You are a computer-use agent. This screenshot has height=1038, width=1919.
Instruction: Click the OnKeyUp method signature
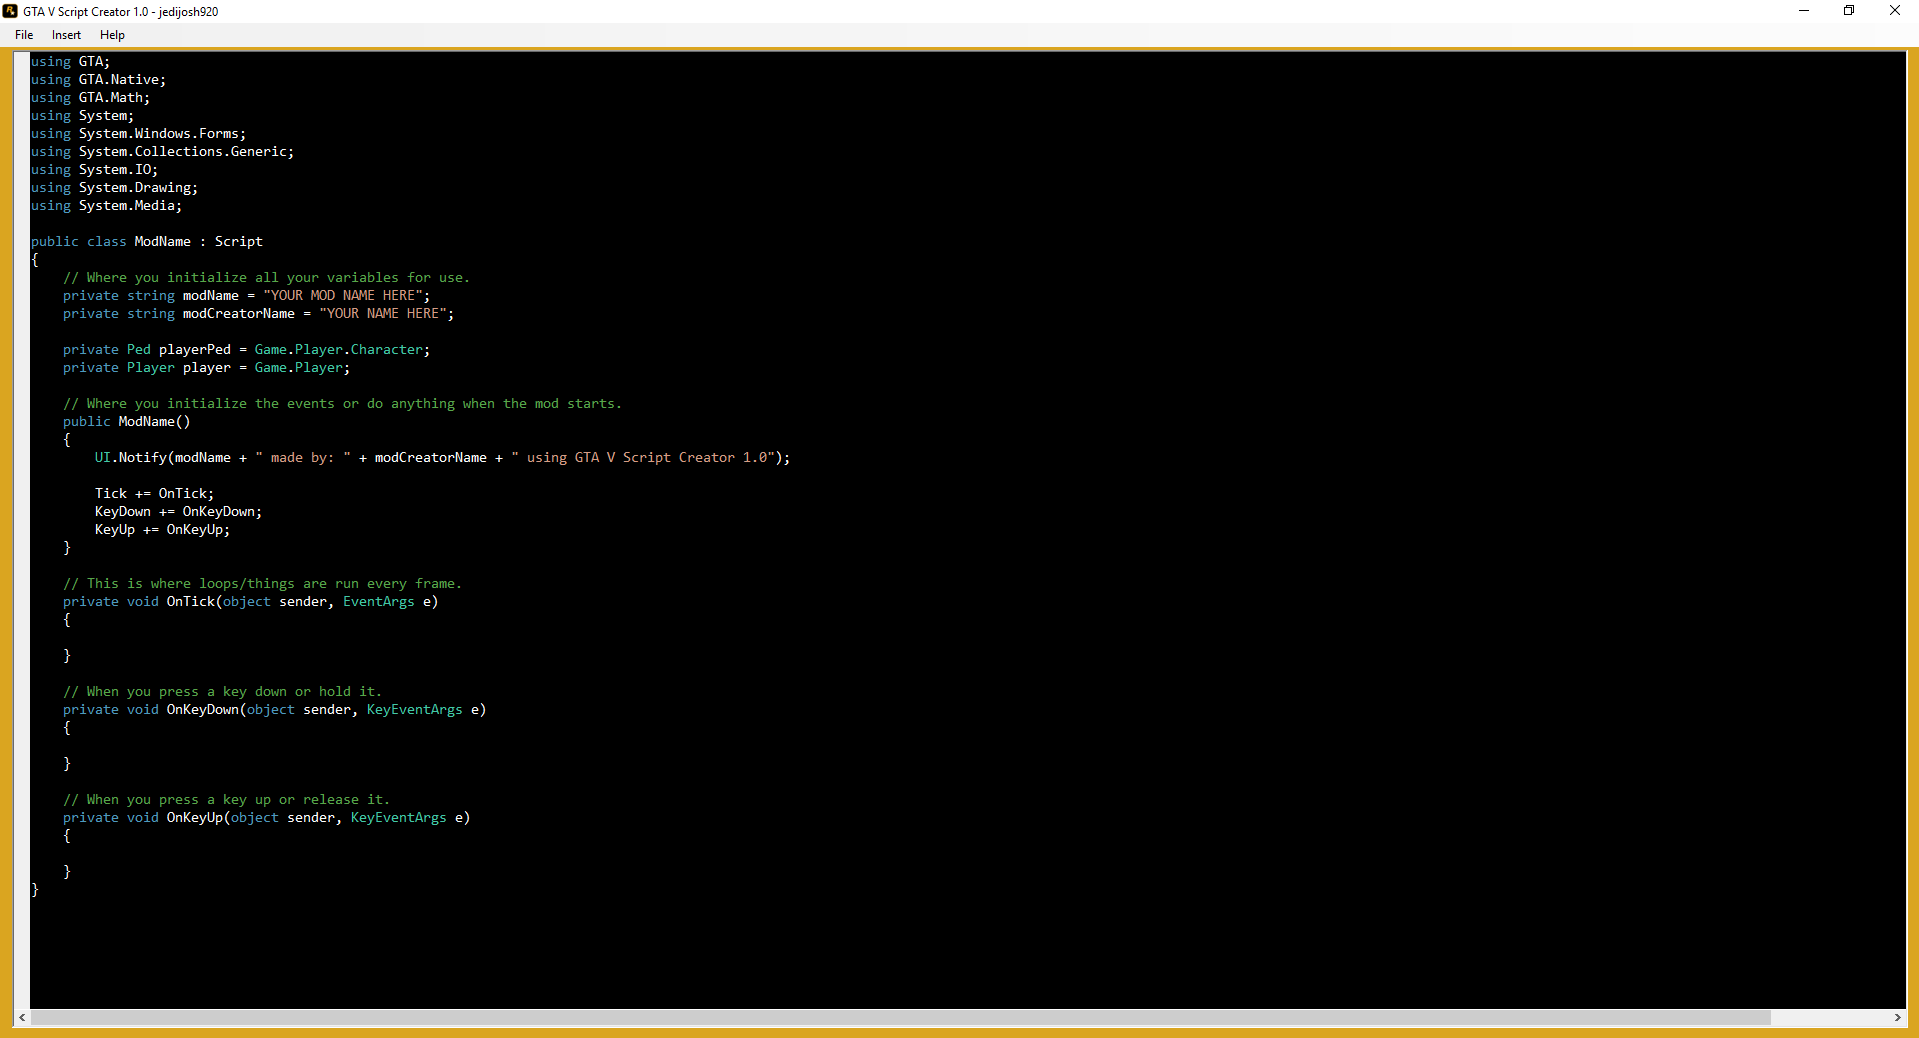coord(266,818)
